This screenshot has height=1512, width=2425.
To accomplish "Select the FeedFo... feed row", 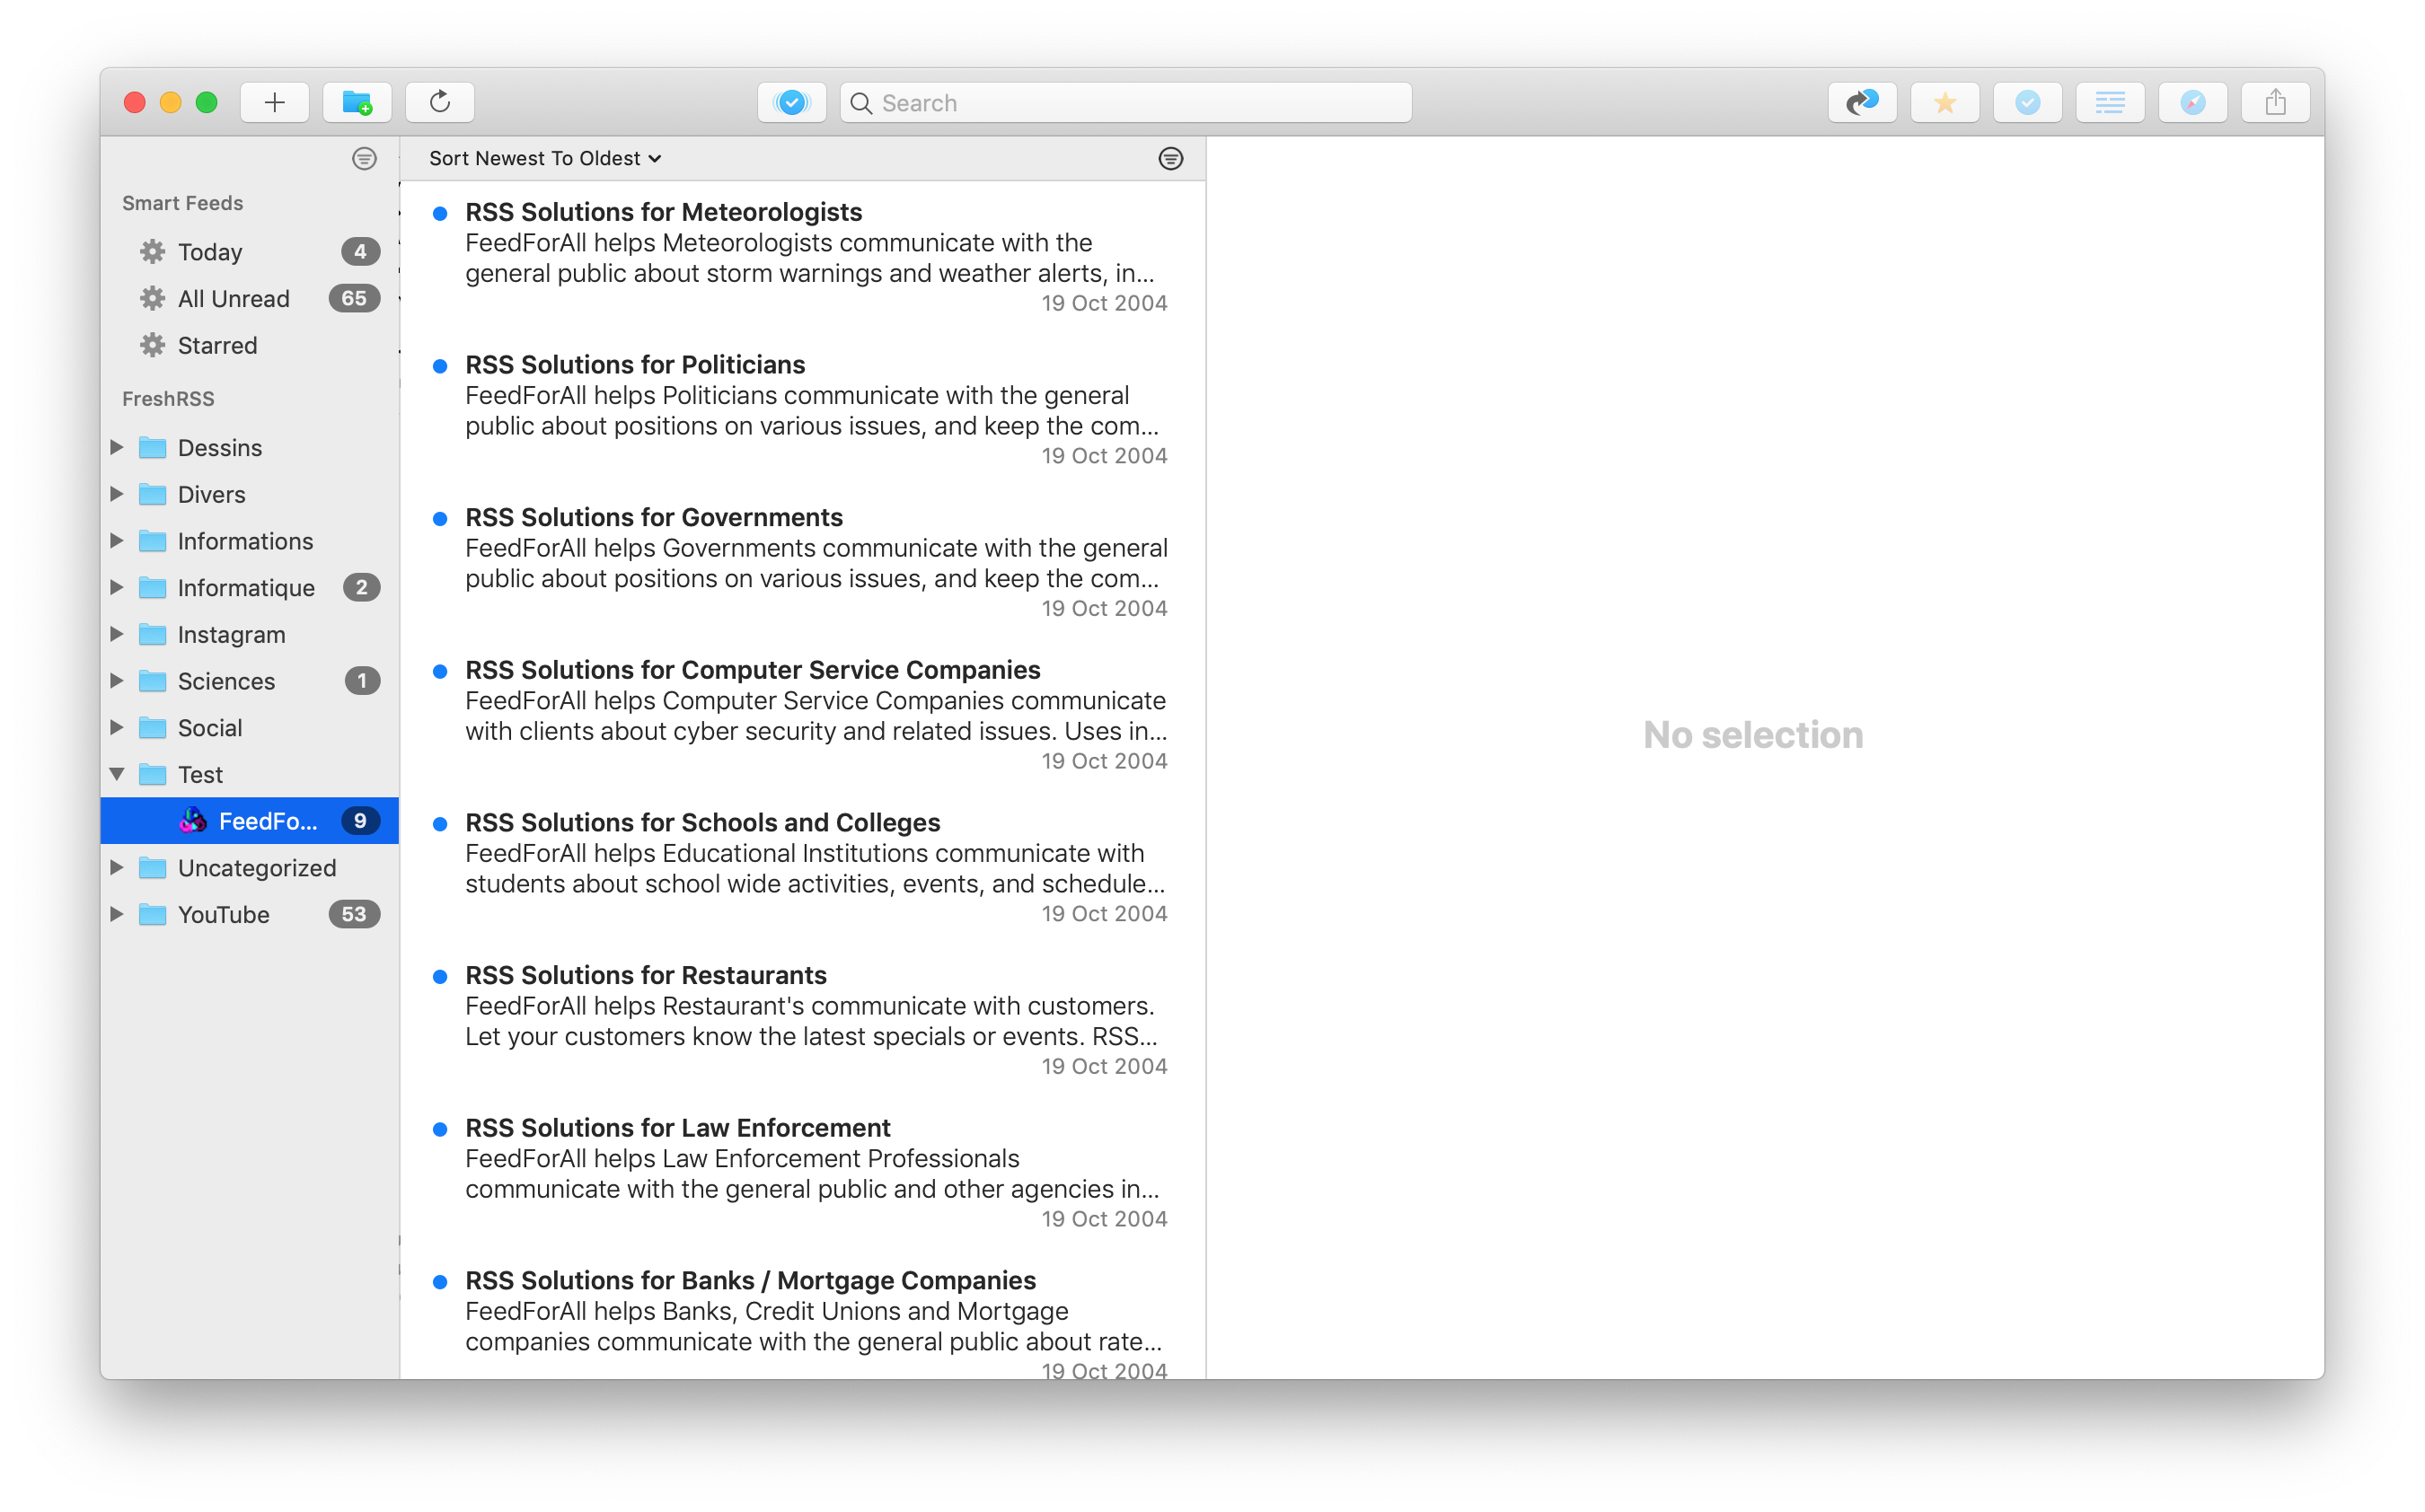I will [249, 820].
